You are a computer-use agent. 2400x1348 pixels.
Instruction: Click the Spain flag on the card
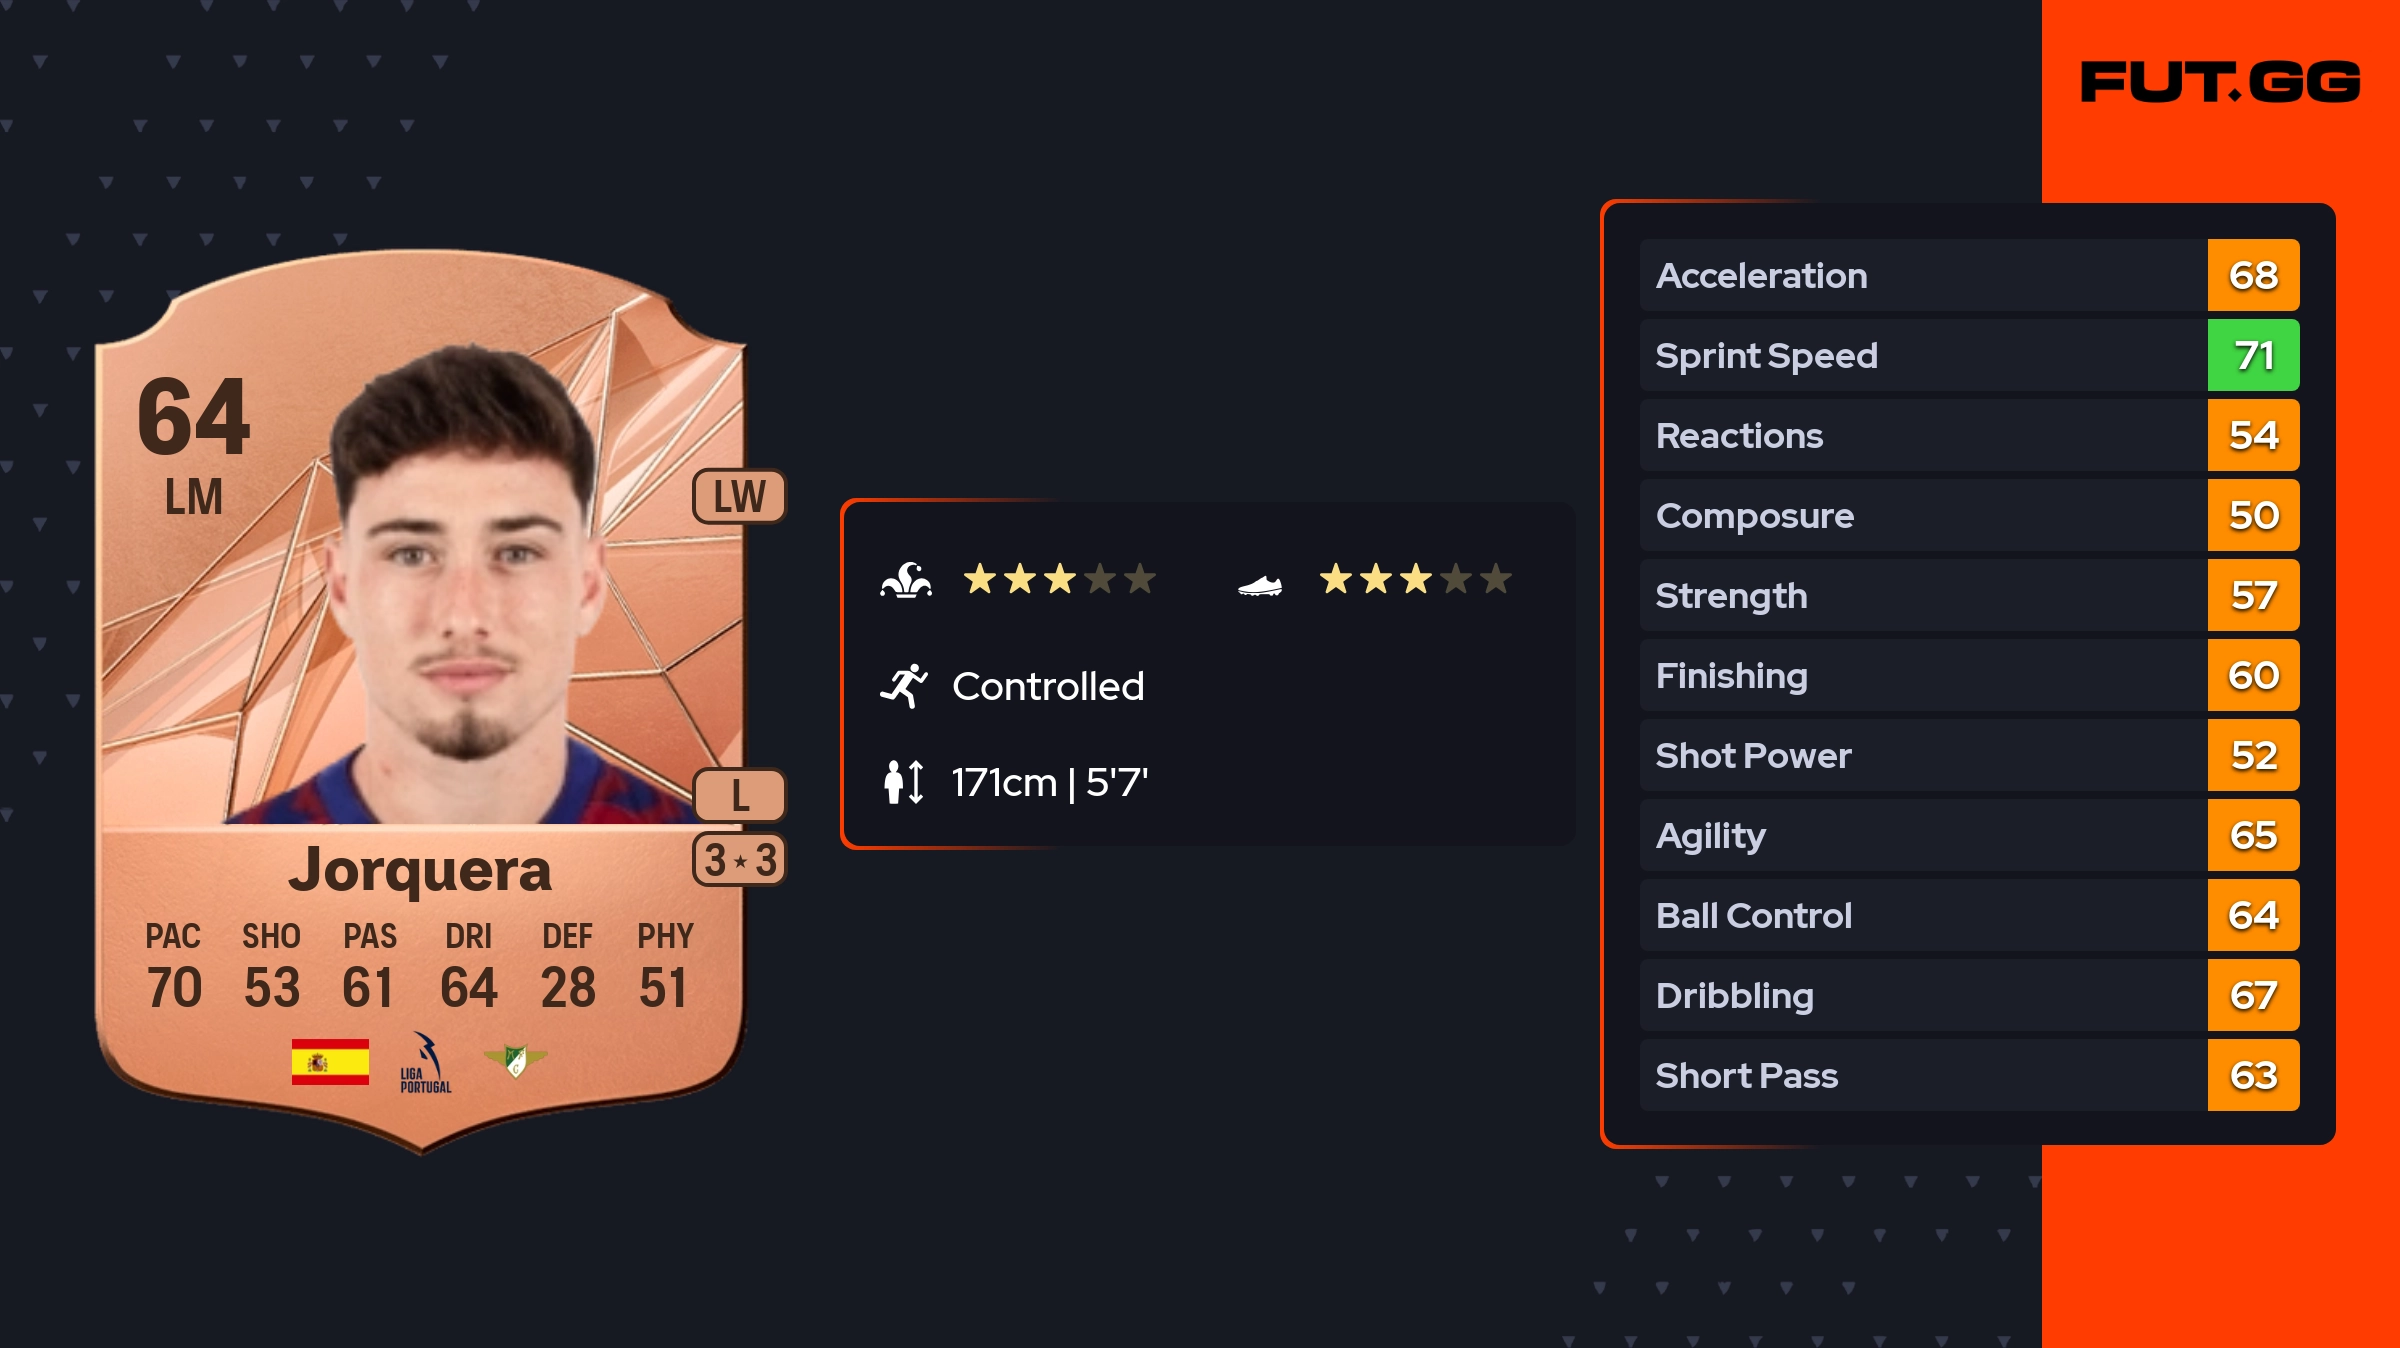tap(330, 1061)
